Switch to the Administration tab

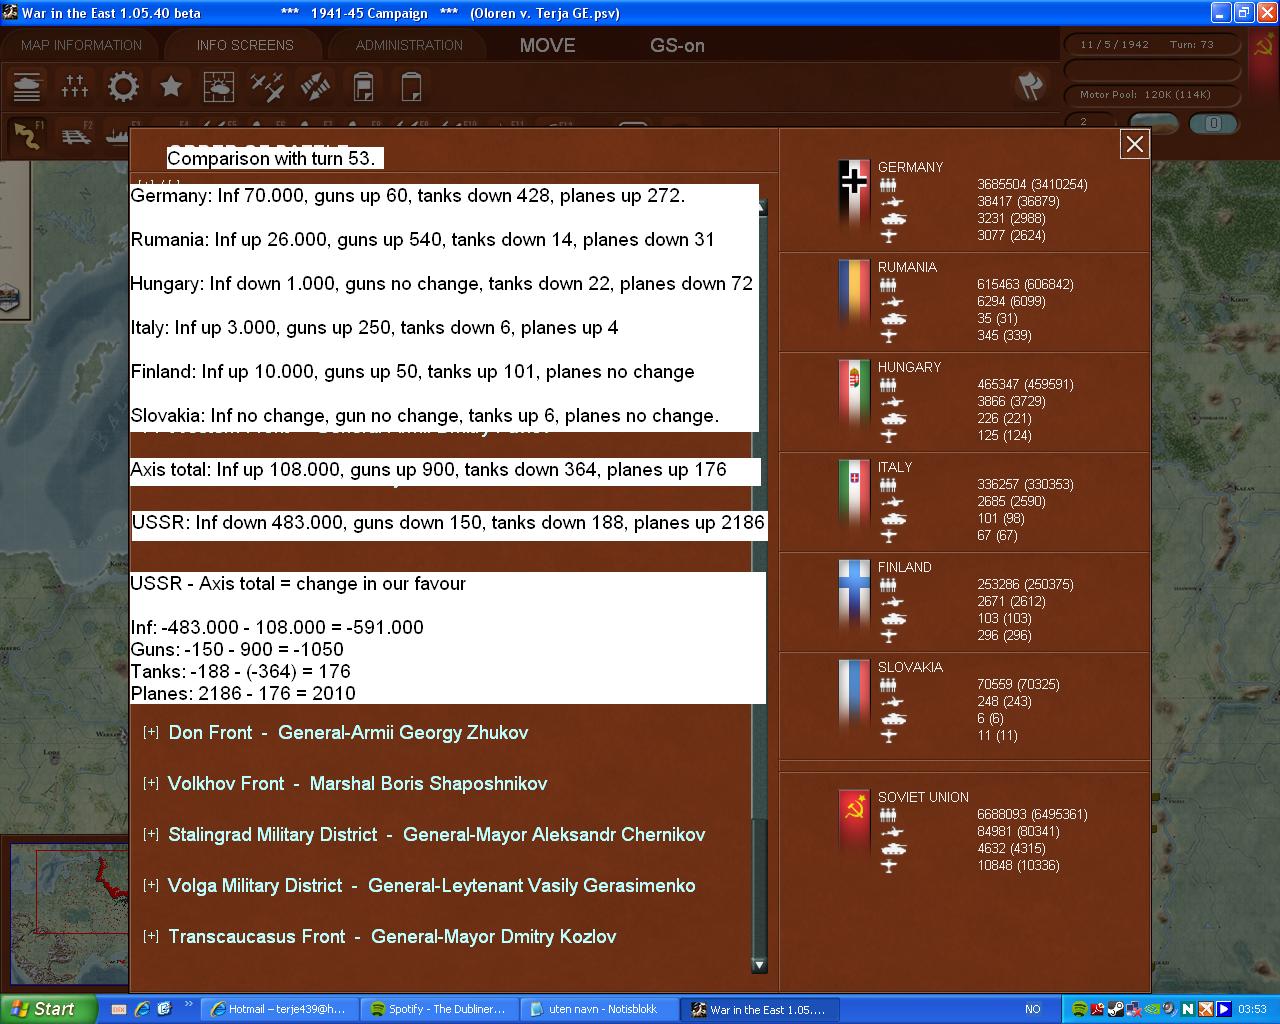pyautogui.click(x=409, y=45)
